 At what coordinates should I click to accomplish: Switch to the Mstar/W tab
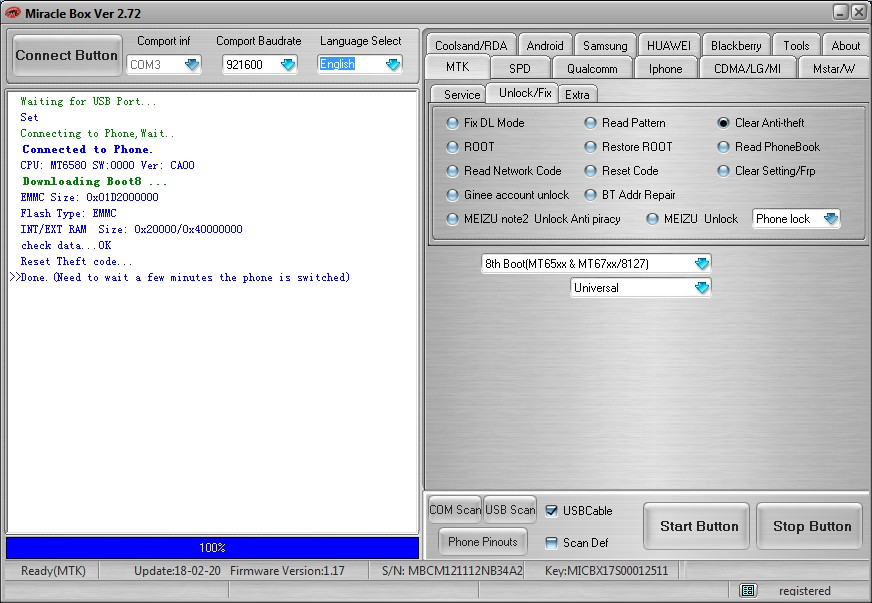(833, 68)
